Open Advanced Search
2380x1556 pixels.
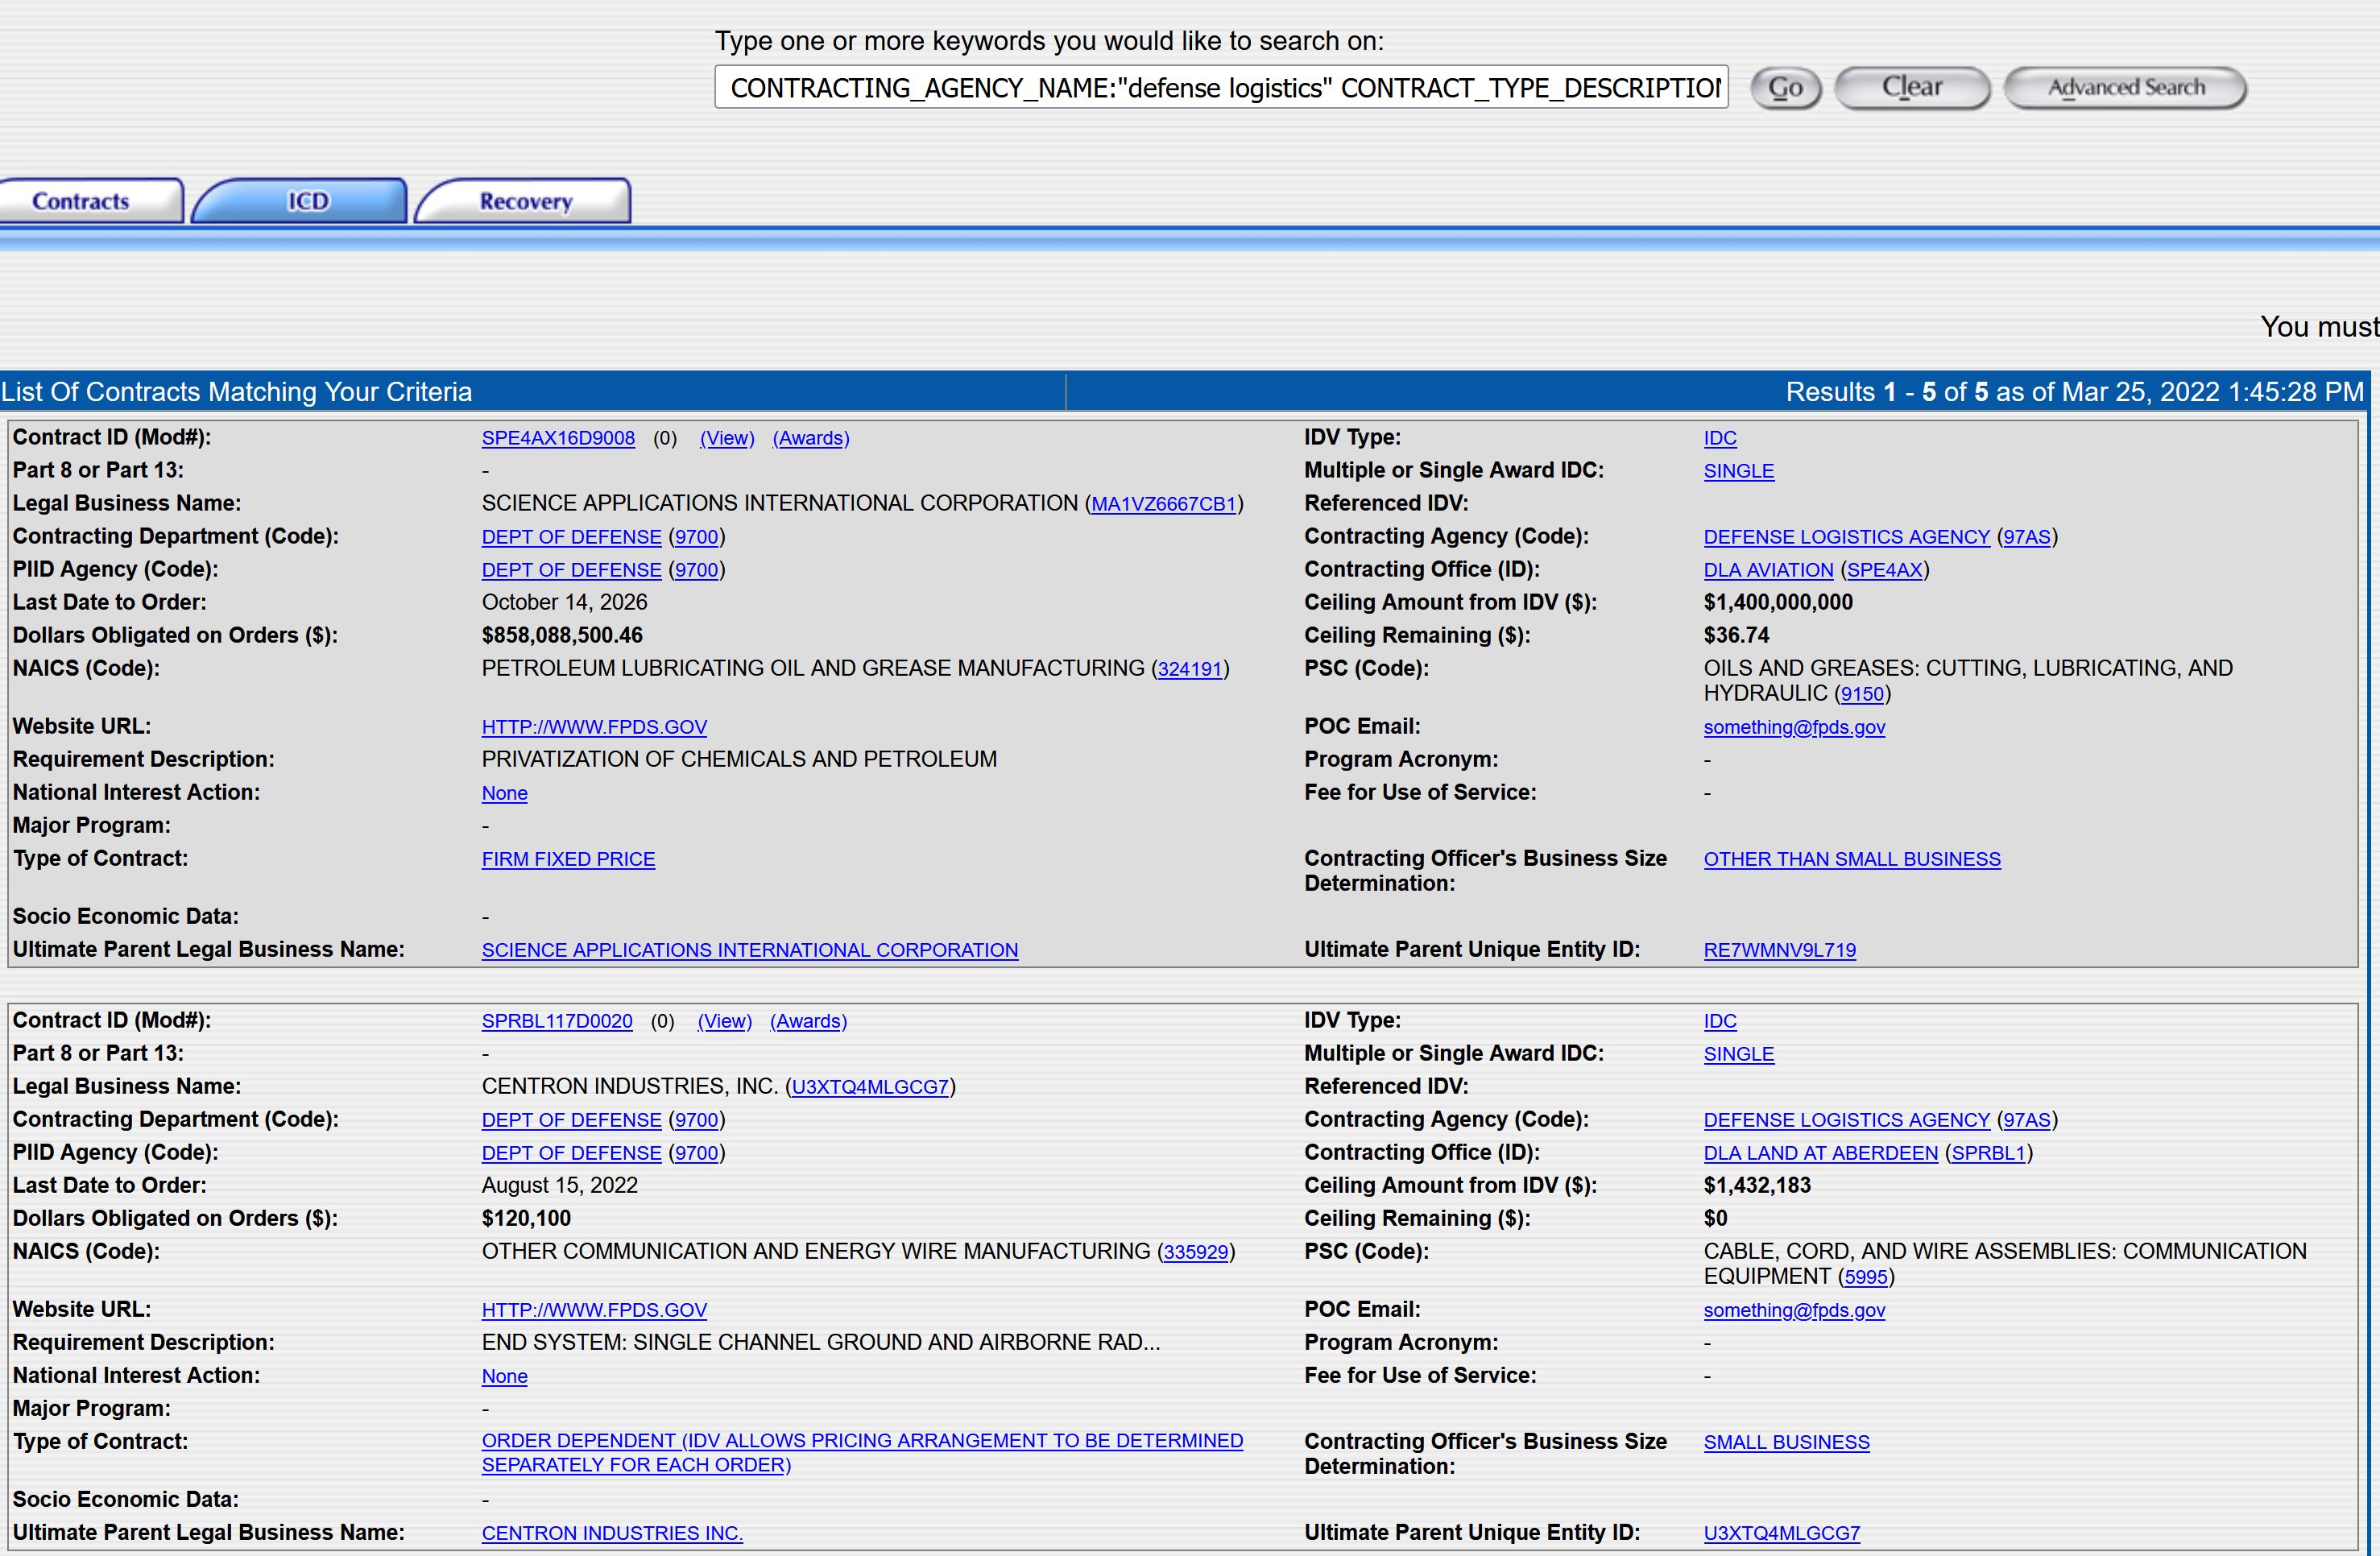tap(2126, 88)
